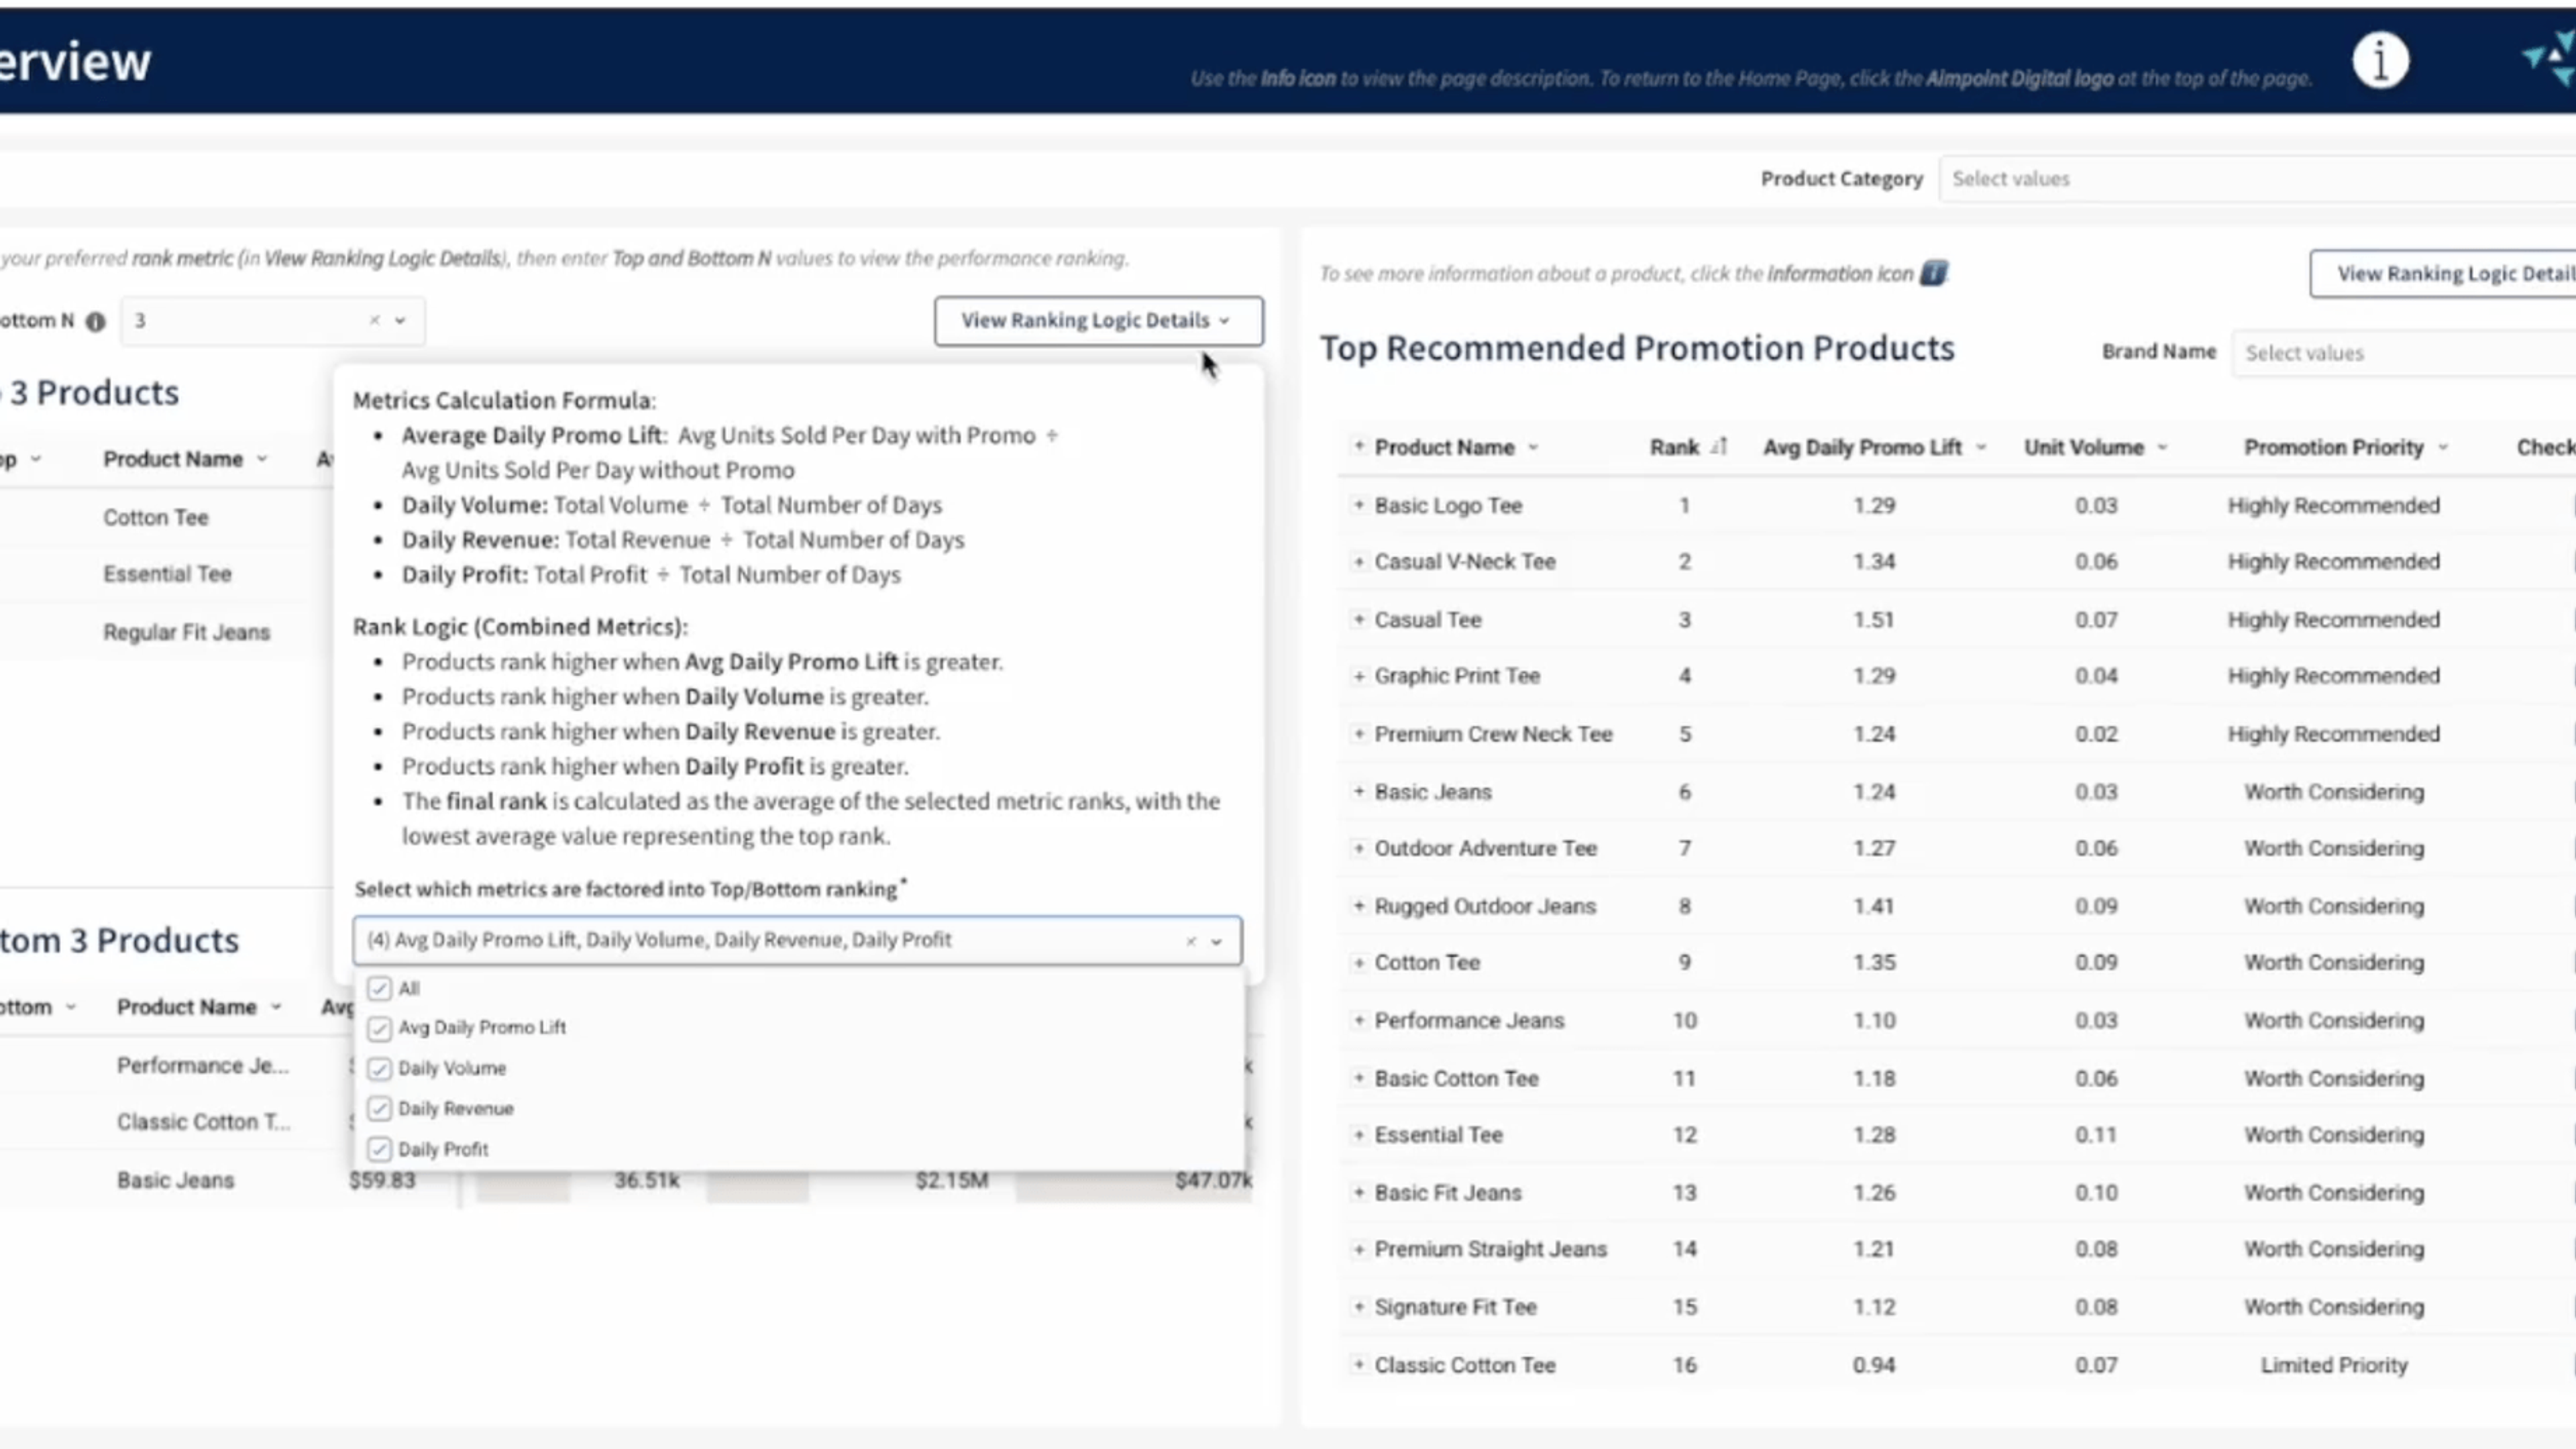Viewport: 2576px width, 1449px height.
Task: Clear the selected ranking metrics with the x
Action: coord(1191,941)
